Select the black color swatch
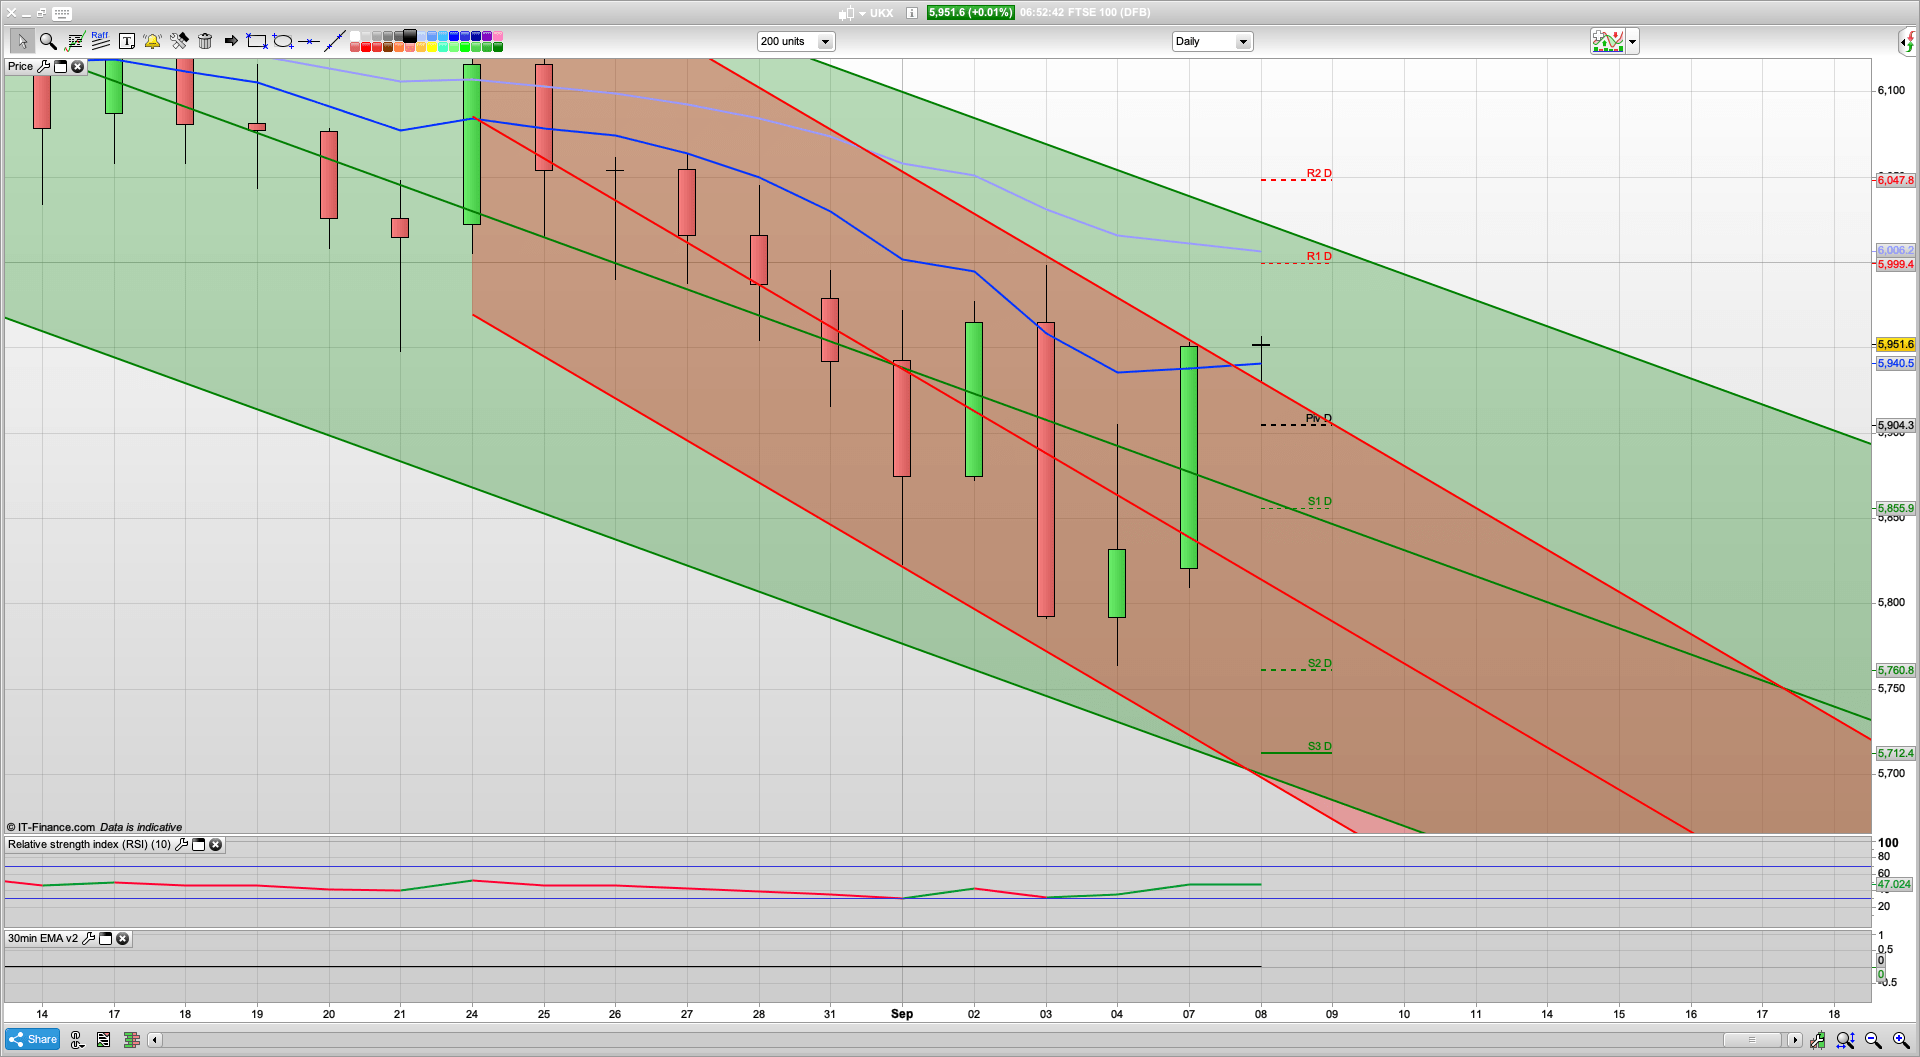1920x1057 pixels. coord(409,36)
